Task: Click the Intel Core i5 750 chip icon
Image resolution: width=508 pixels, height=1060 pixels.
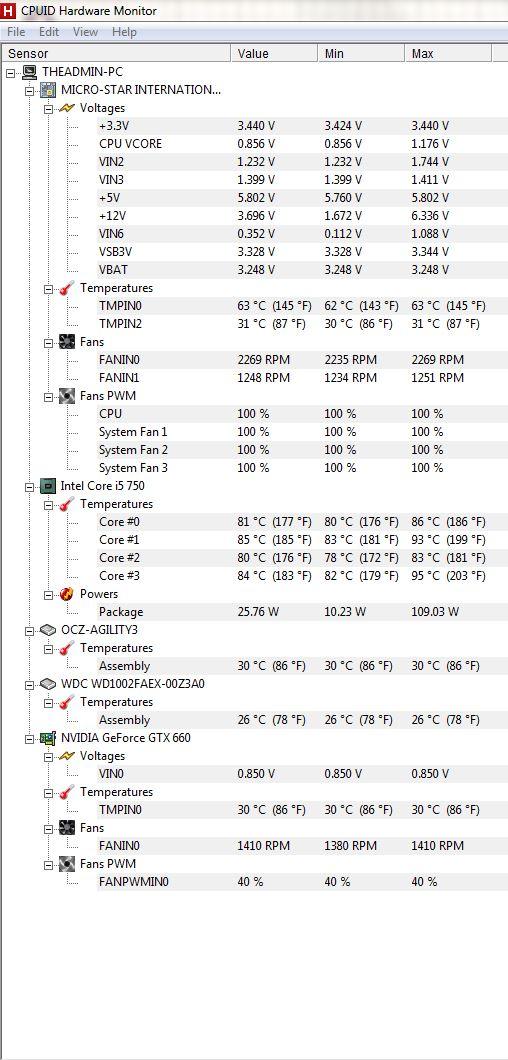Action: tap(48, 485)
